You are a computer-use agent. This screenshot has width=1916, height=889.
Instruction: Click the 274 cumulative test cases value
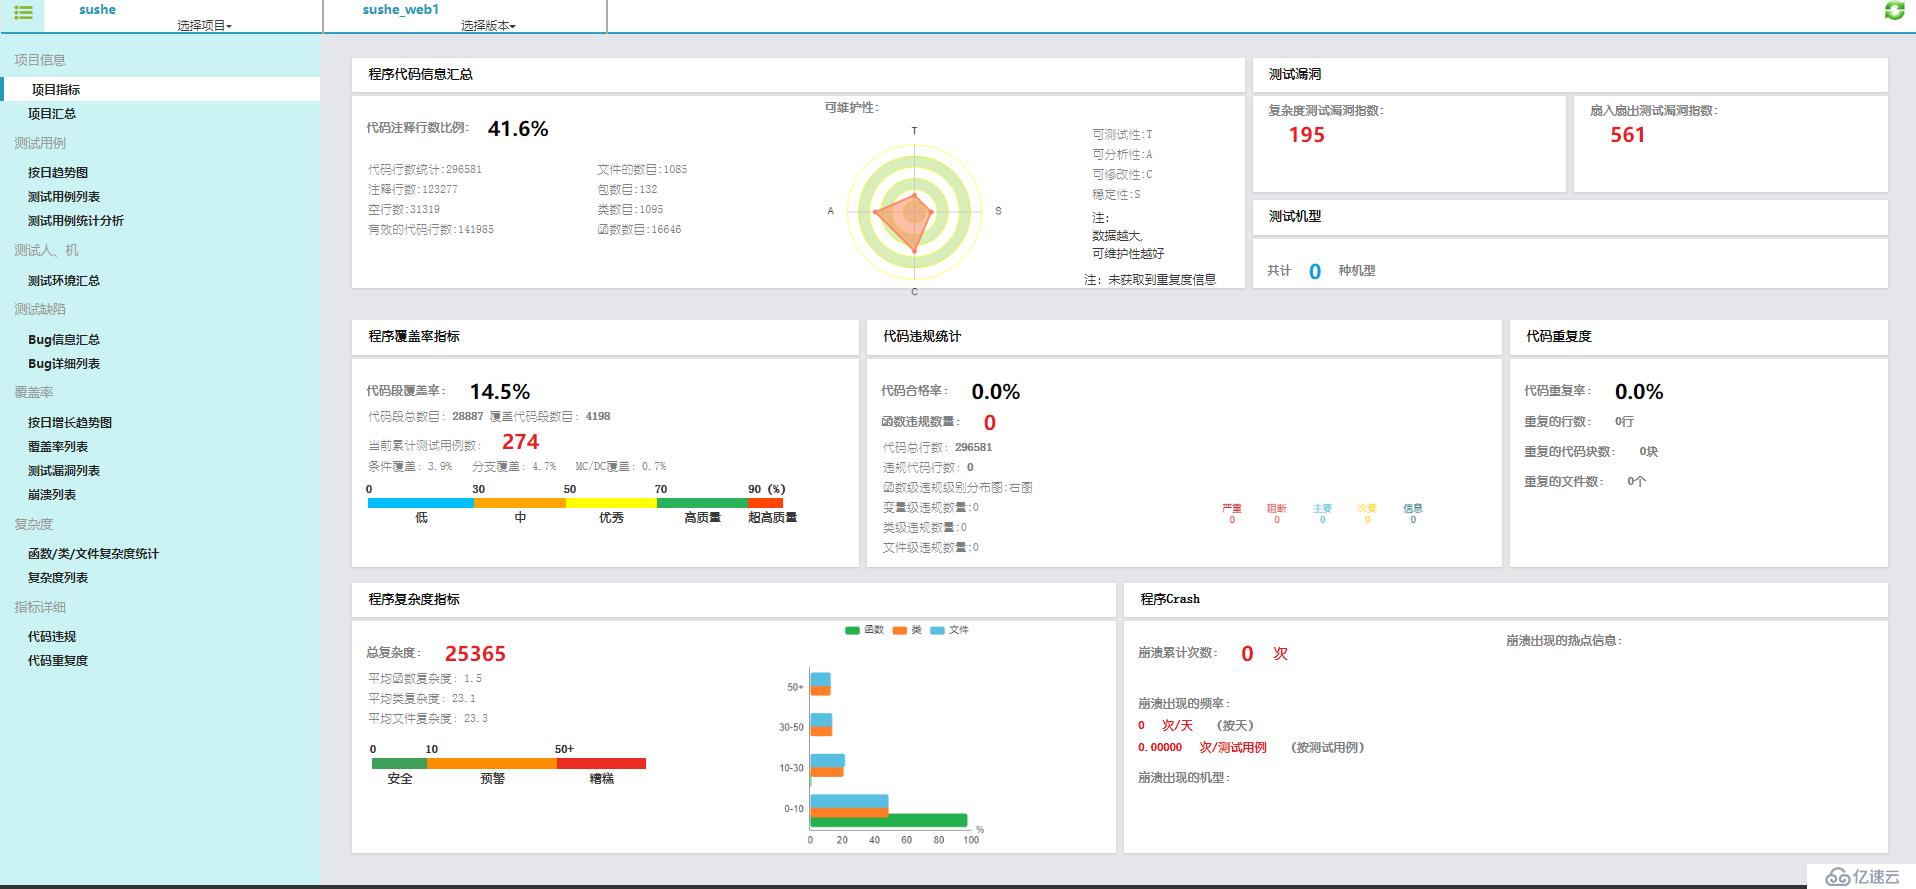(520, 442)
